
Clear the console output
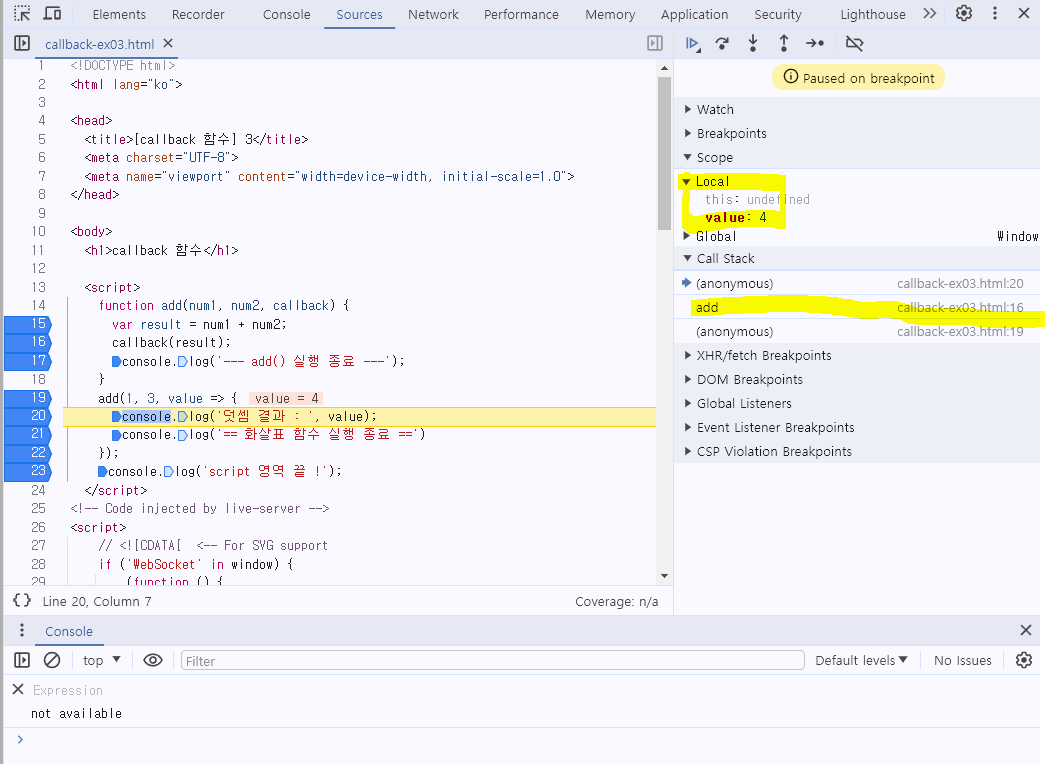coord(52,660)
